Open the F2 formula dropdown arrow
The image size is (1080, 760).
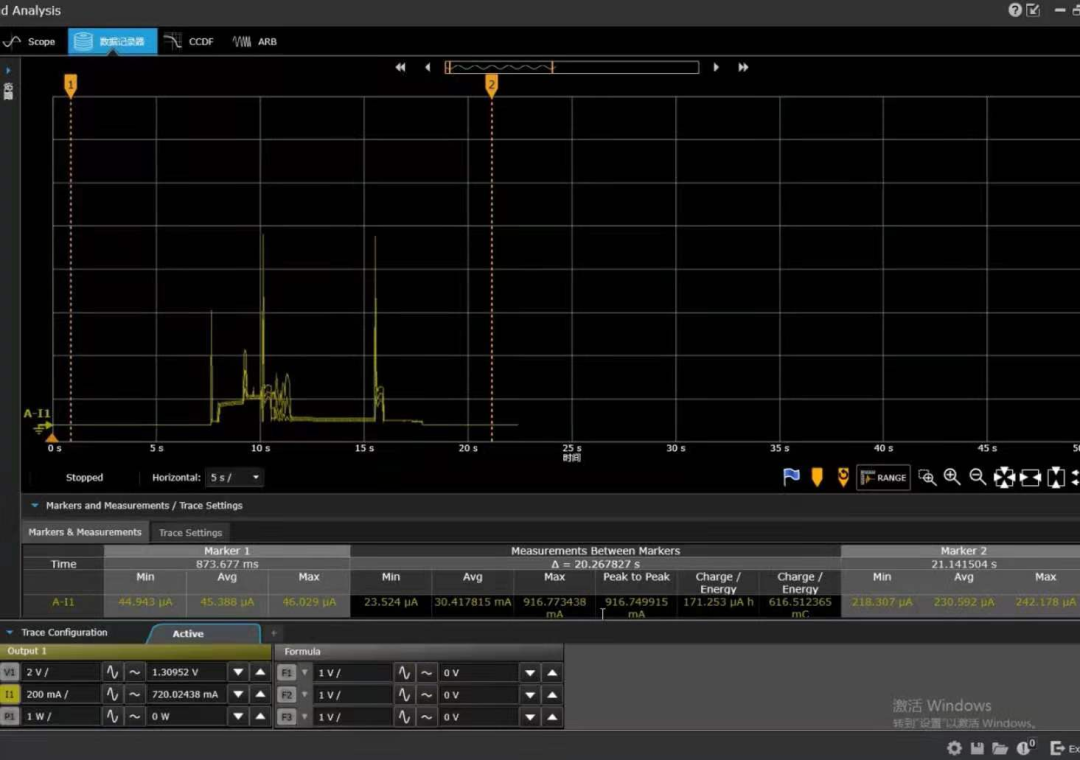point(304,695)
